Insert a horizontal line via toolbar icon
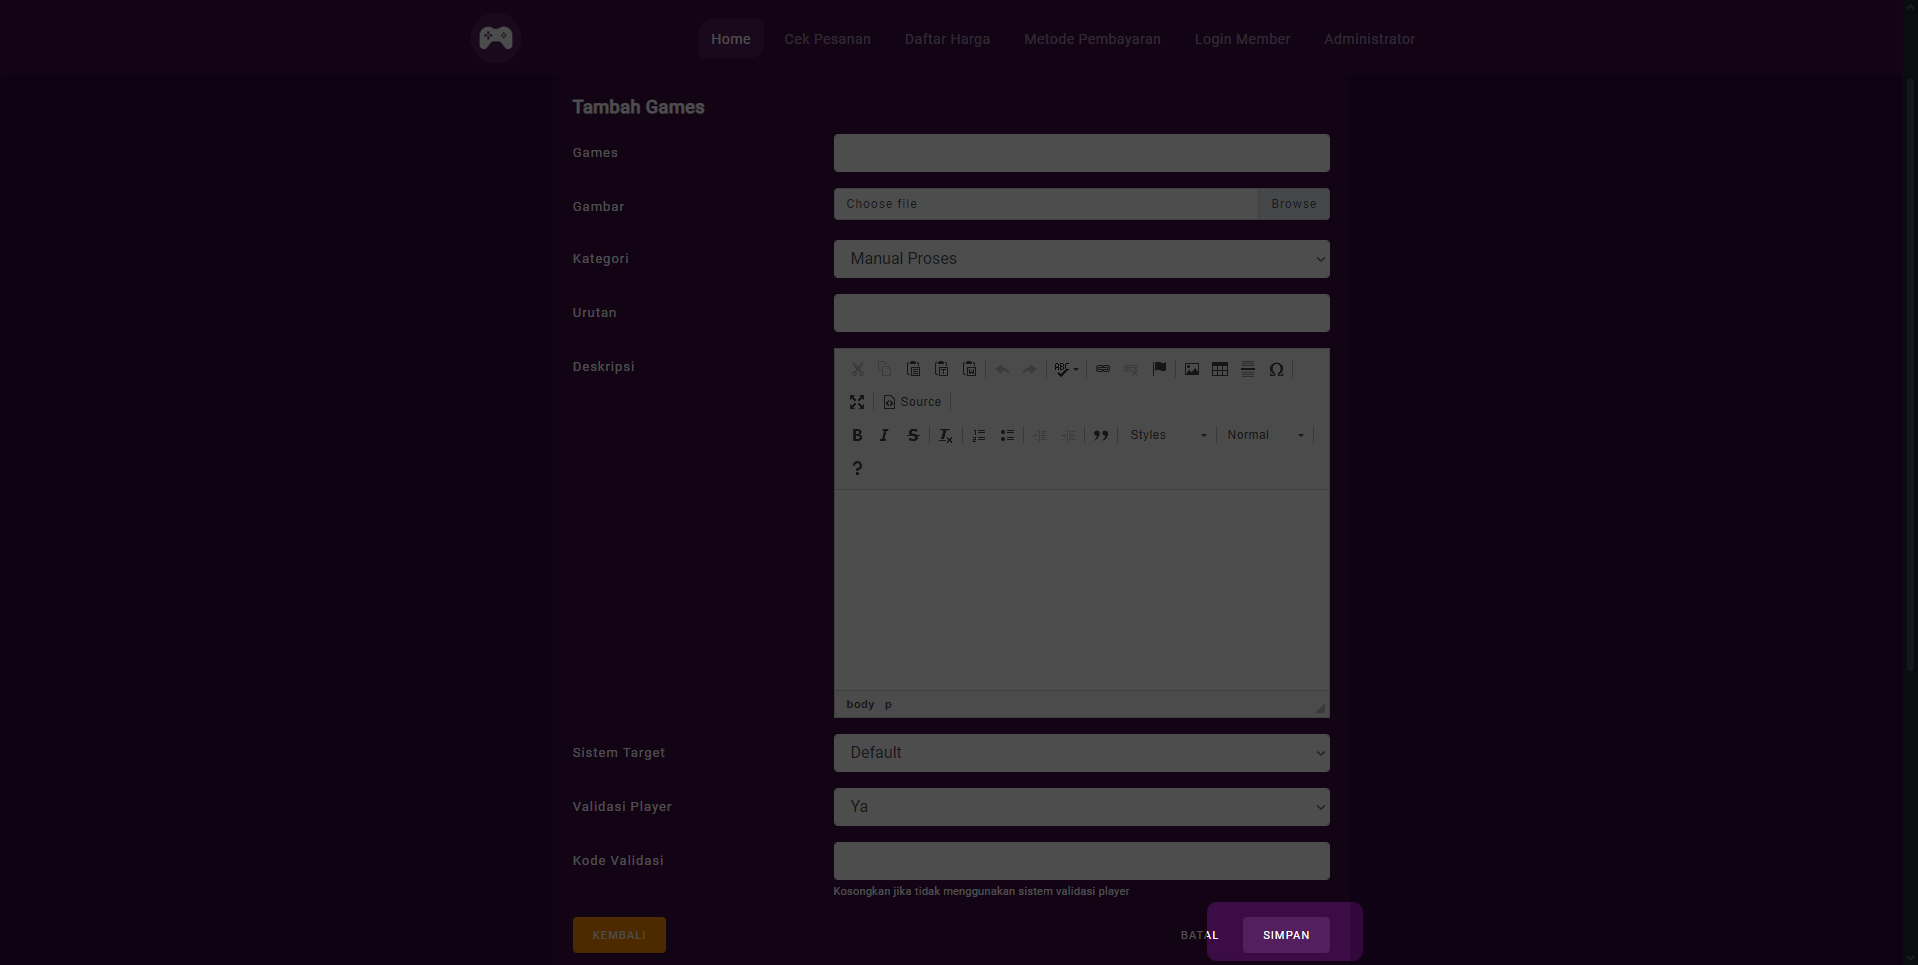 1248,369
